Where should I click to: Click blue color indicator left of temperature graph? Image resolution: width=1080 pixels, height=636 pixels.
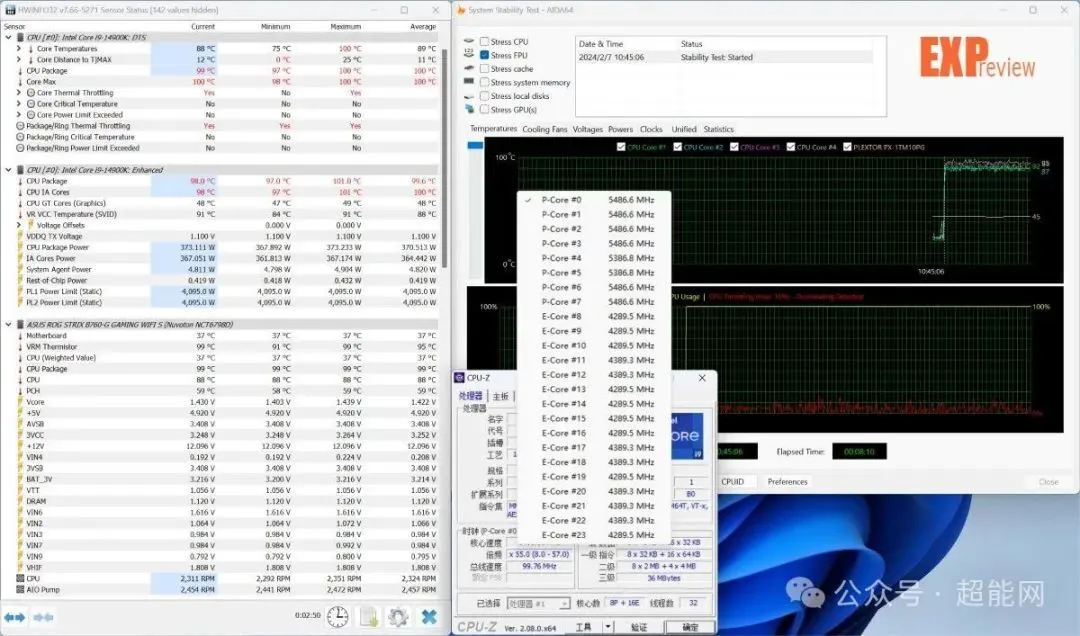point(475,145)
